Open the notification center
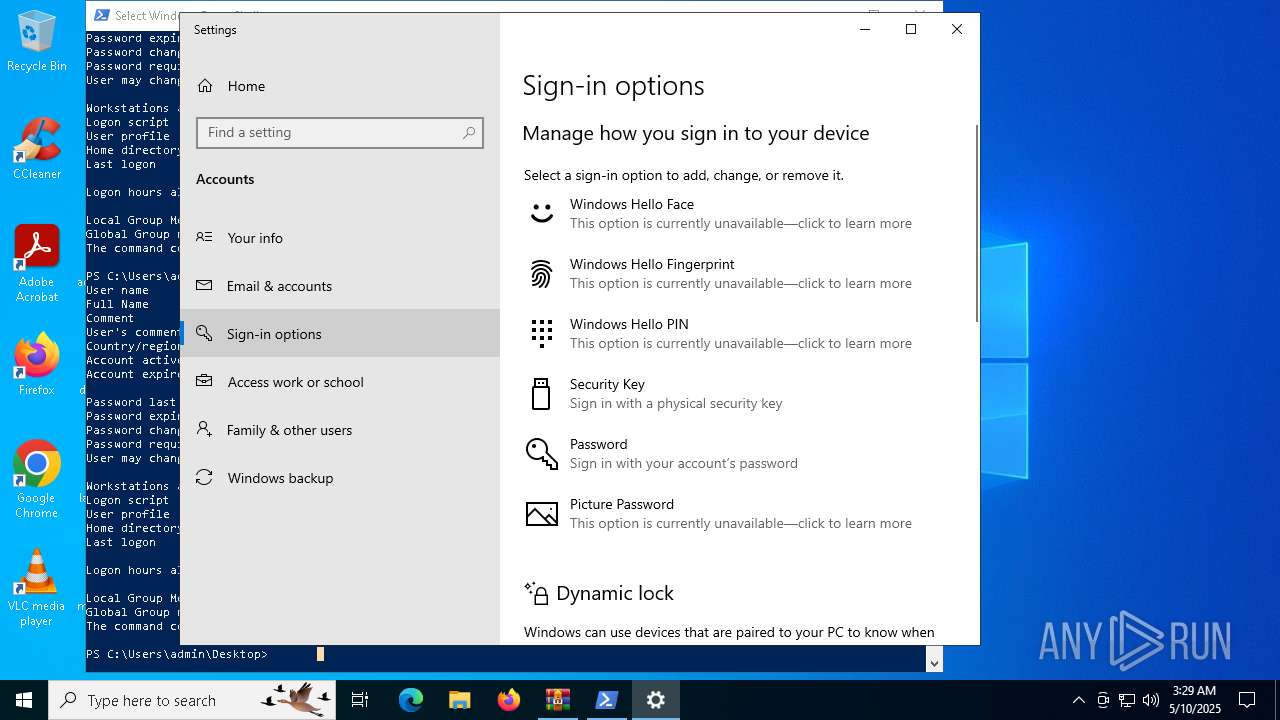The image size is (1280, 720). 1247,700
